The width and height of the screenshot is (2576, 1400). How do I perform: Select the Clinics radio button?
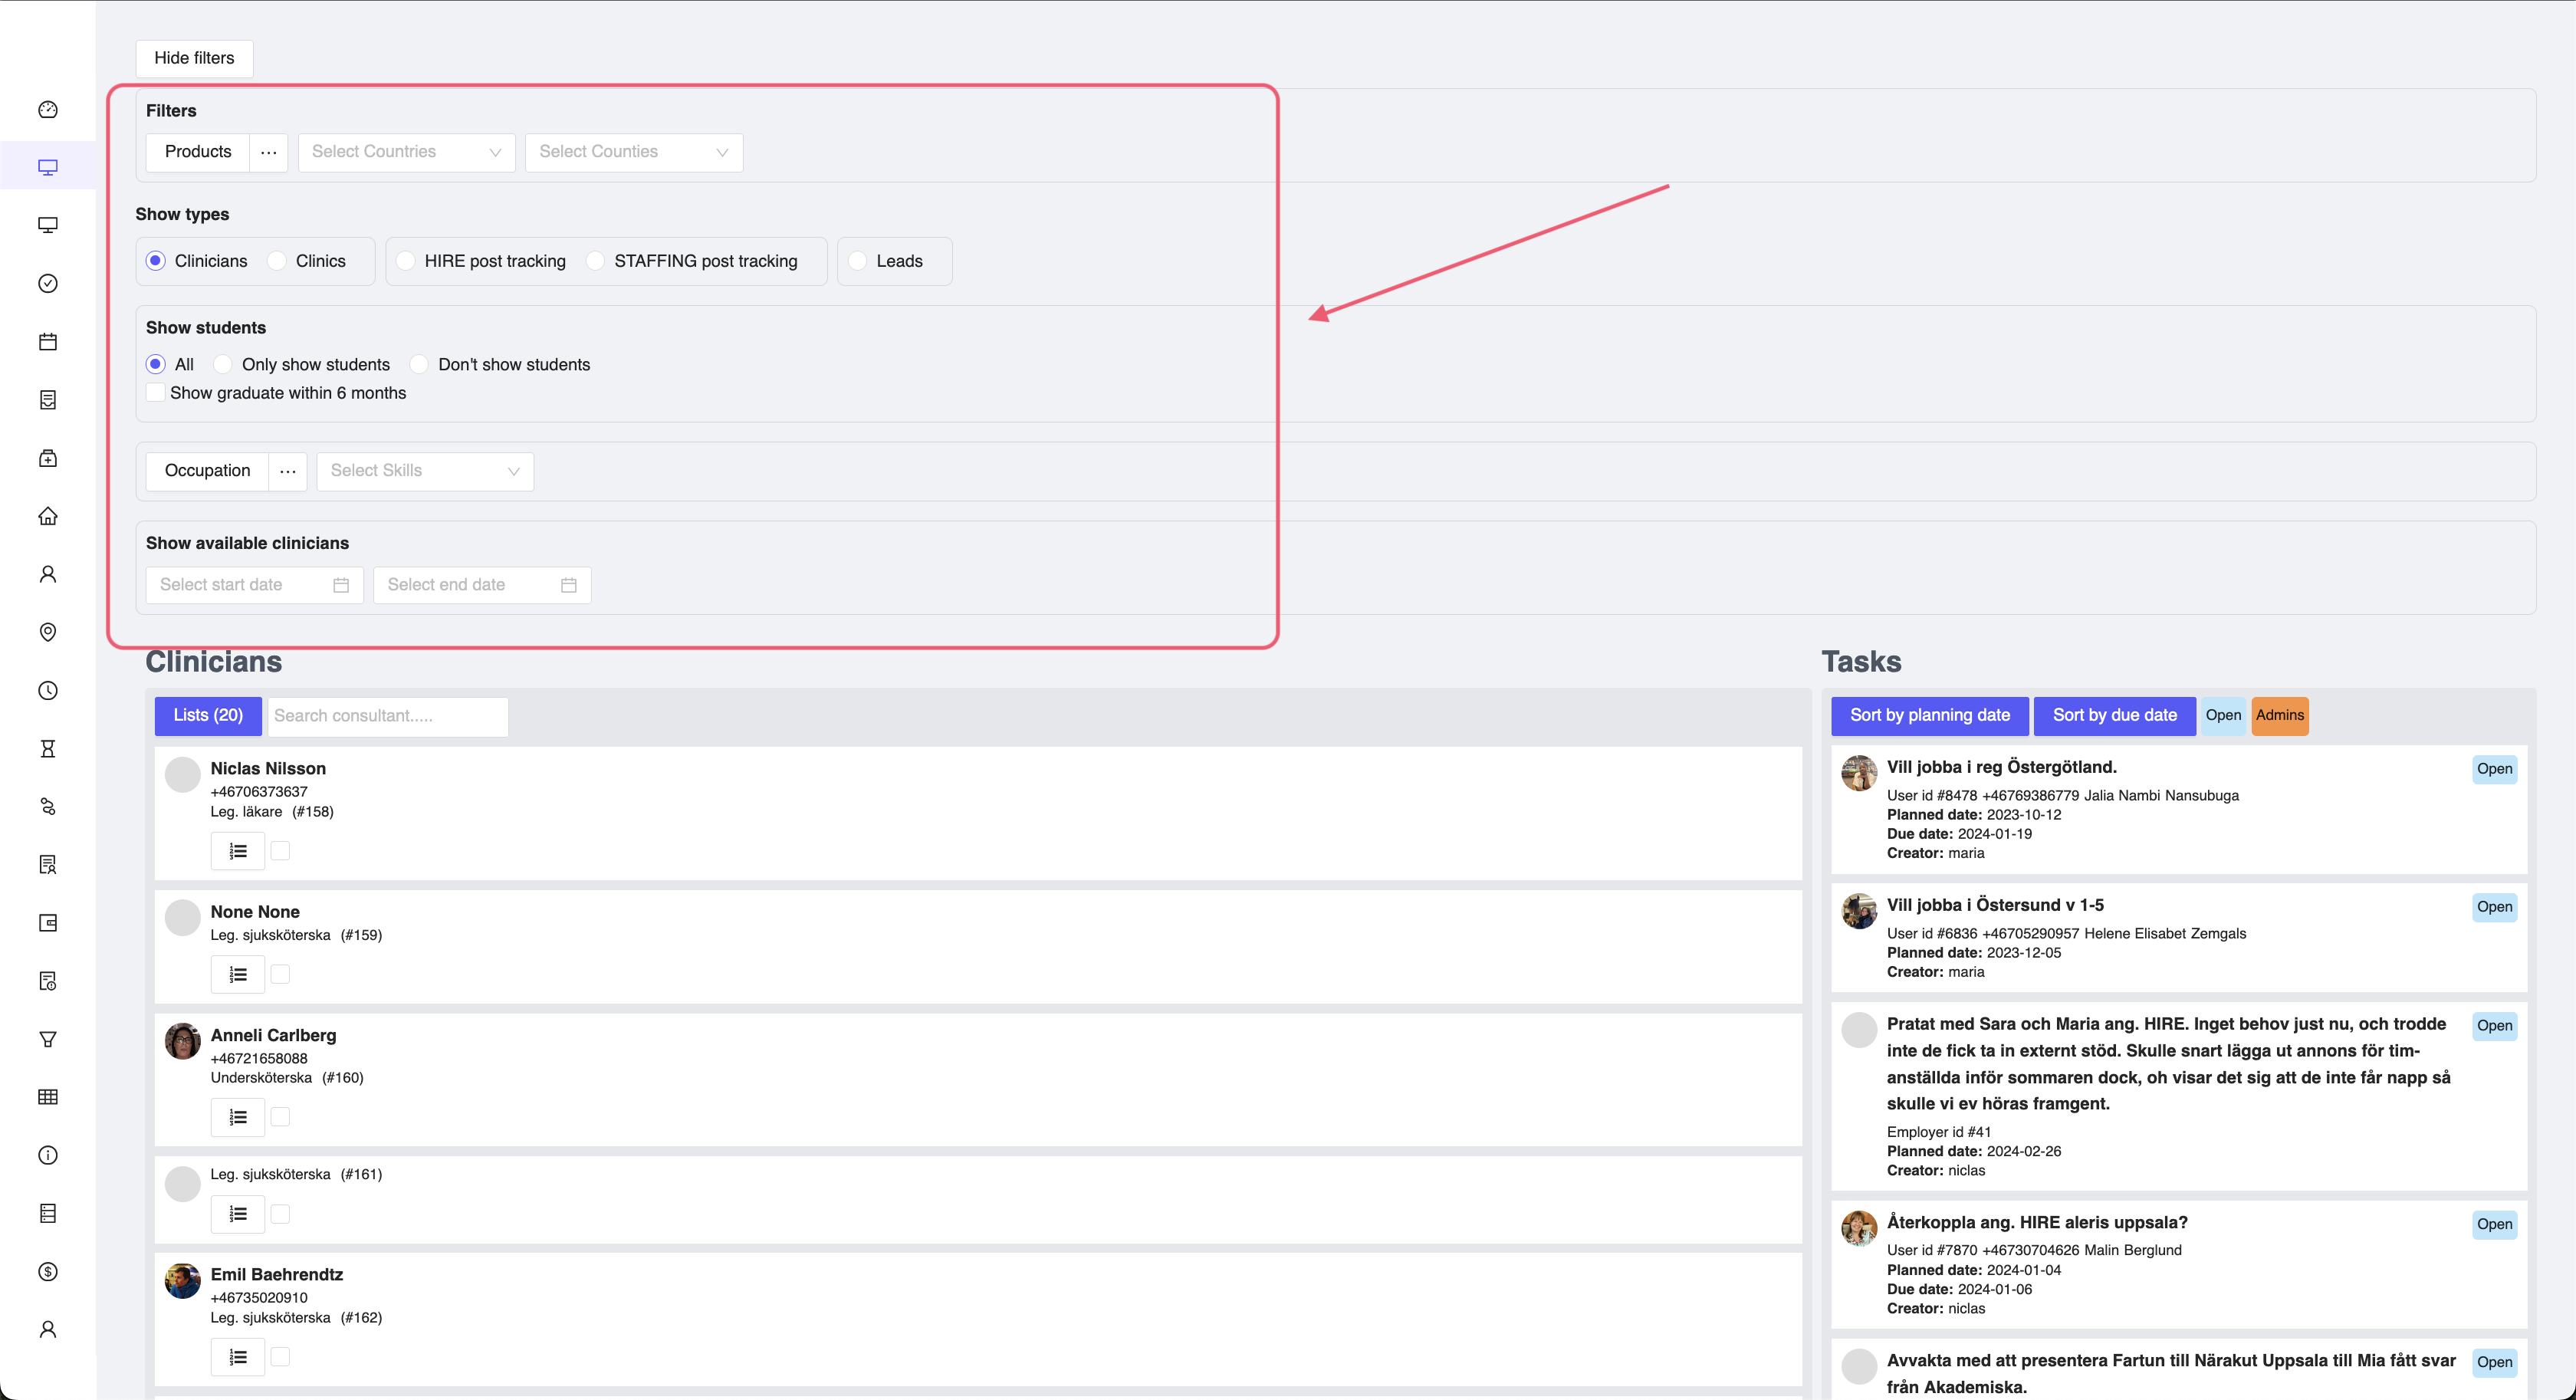[278, 261]
